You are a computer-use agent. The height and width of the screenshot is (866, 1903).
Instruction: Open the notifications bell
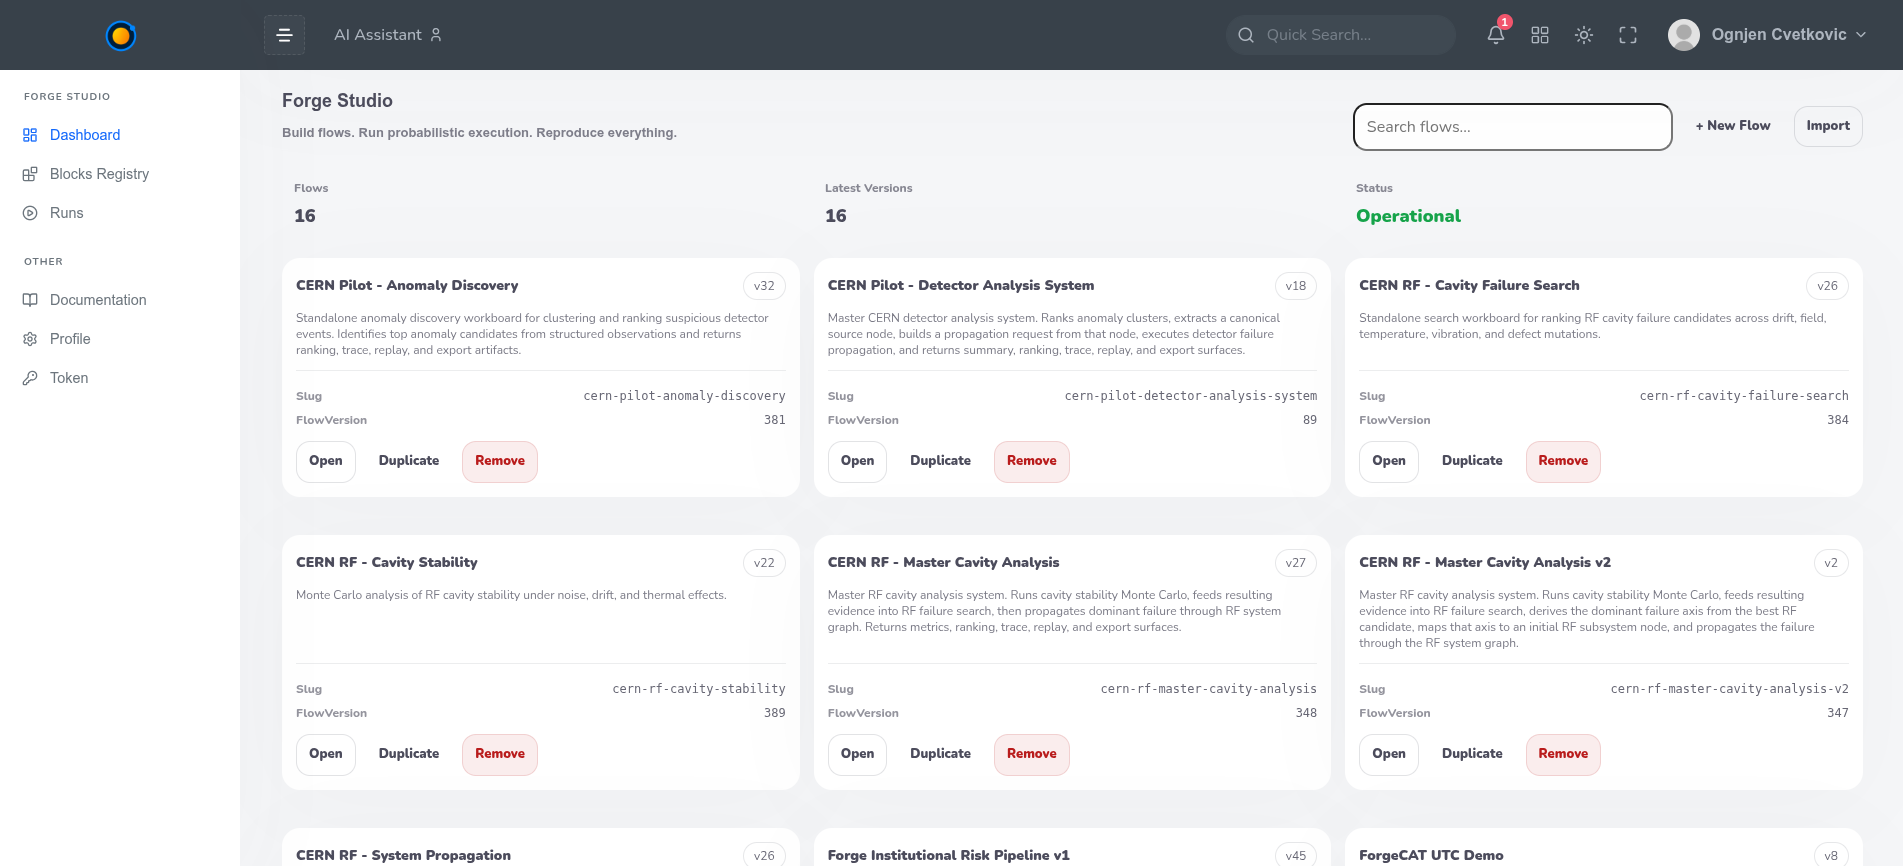[x=1496, y=35]
